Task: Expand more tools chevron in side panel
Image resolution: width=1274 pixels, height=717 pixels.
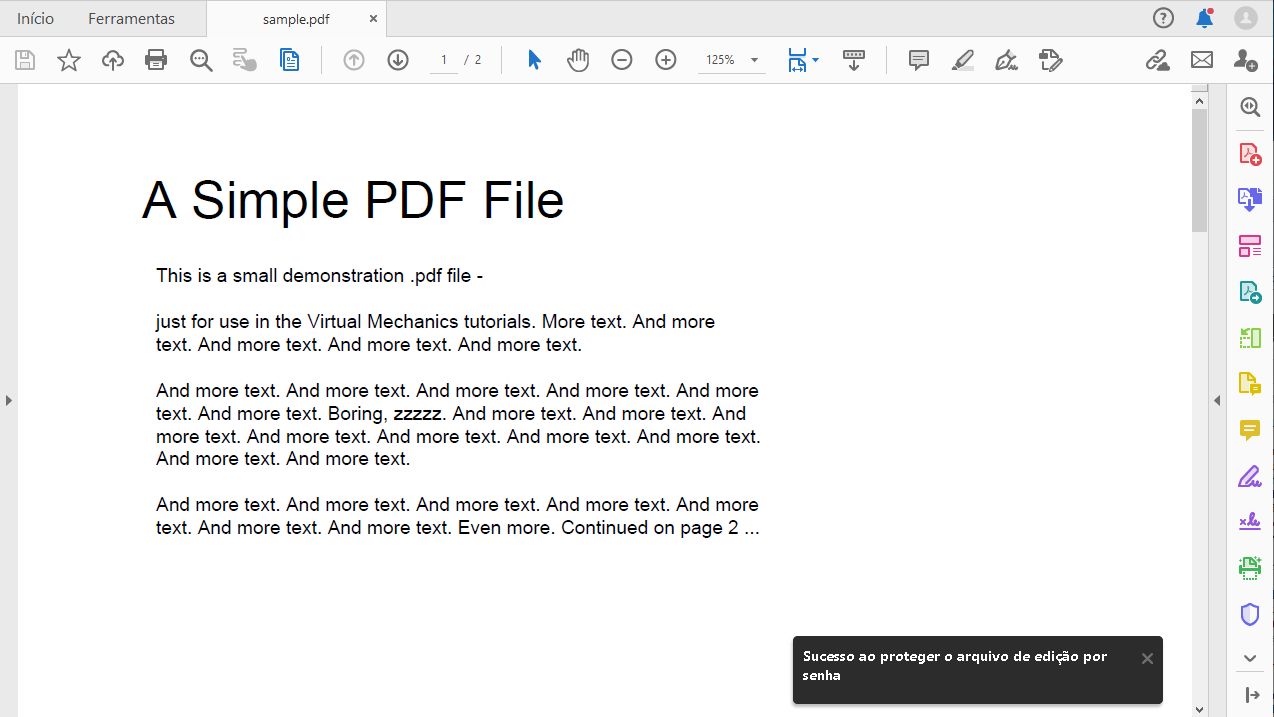Action: (x=1250, y=658)
